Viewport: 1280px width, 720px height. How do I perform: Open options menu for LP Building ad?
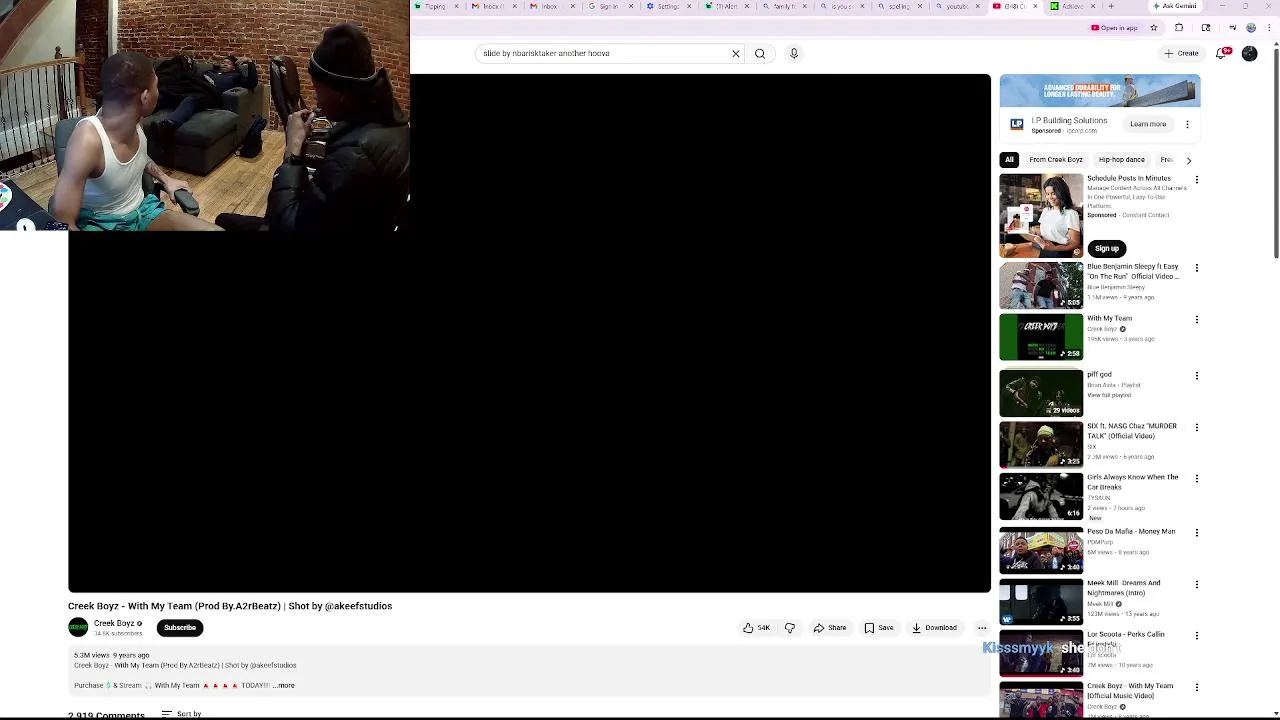(1187, 124)
